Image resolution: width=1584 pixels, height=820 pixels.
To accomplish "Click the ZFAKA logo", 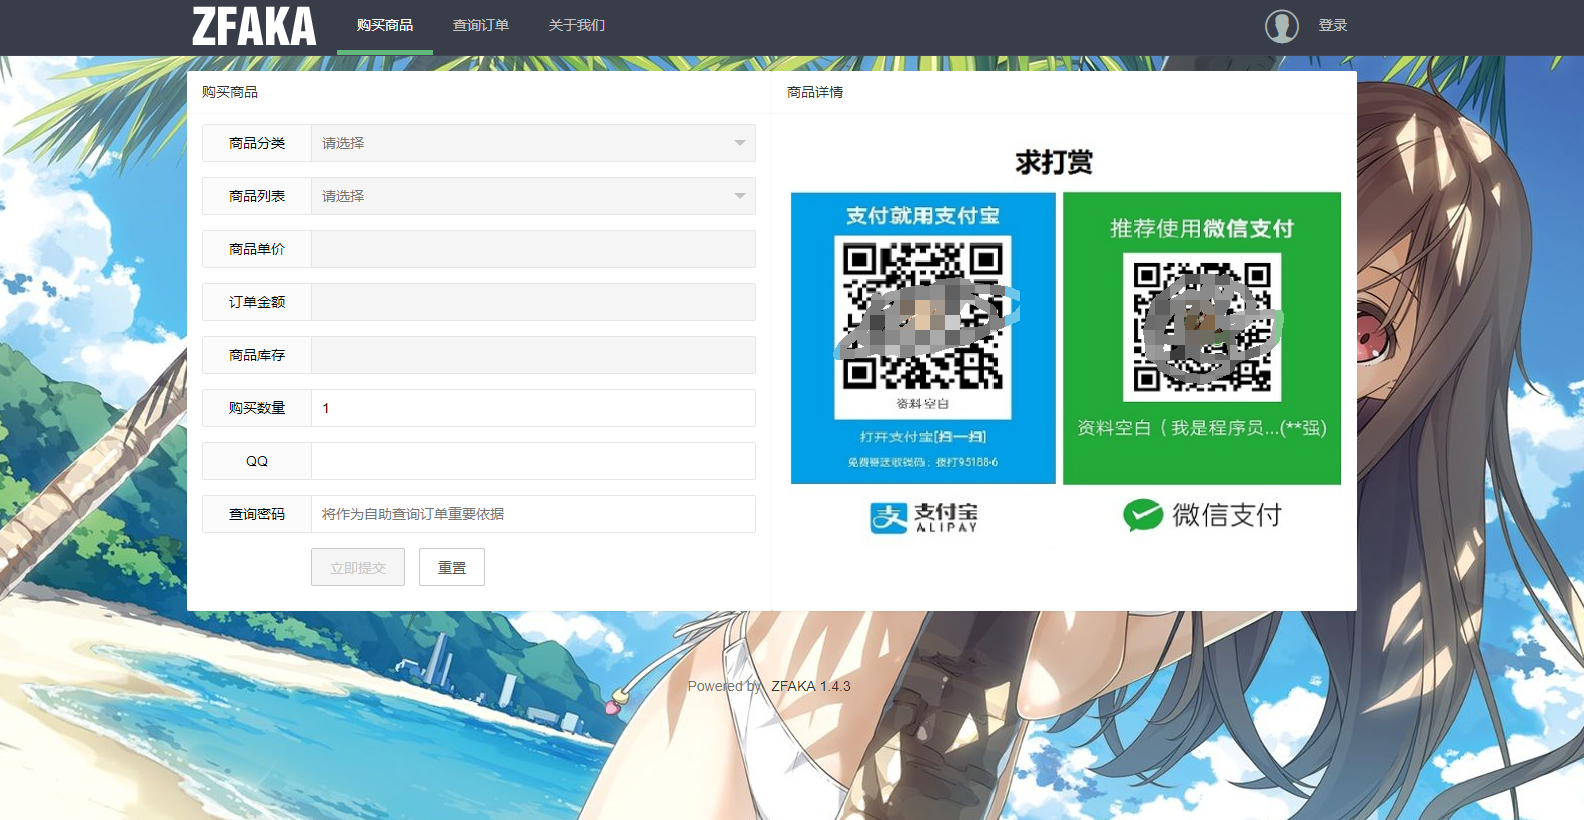I will coord(254,27).
